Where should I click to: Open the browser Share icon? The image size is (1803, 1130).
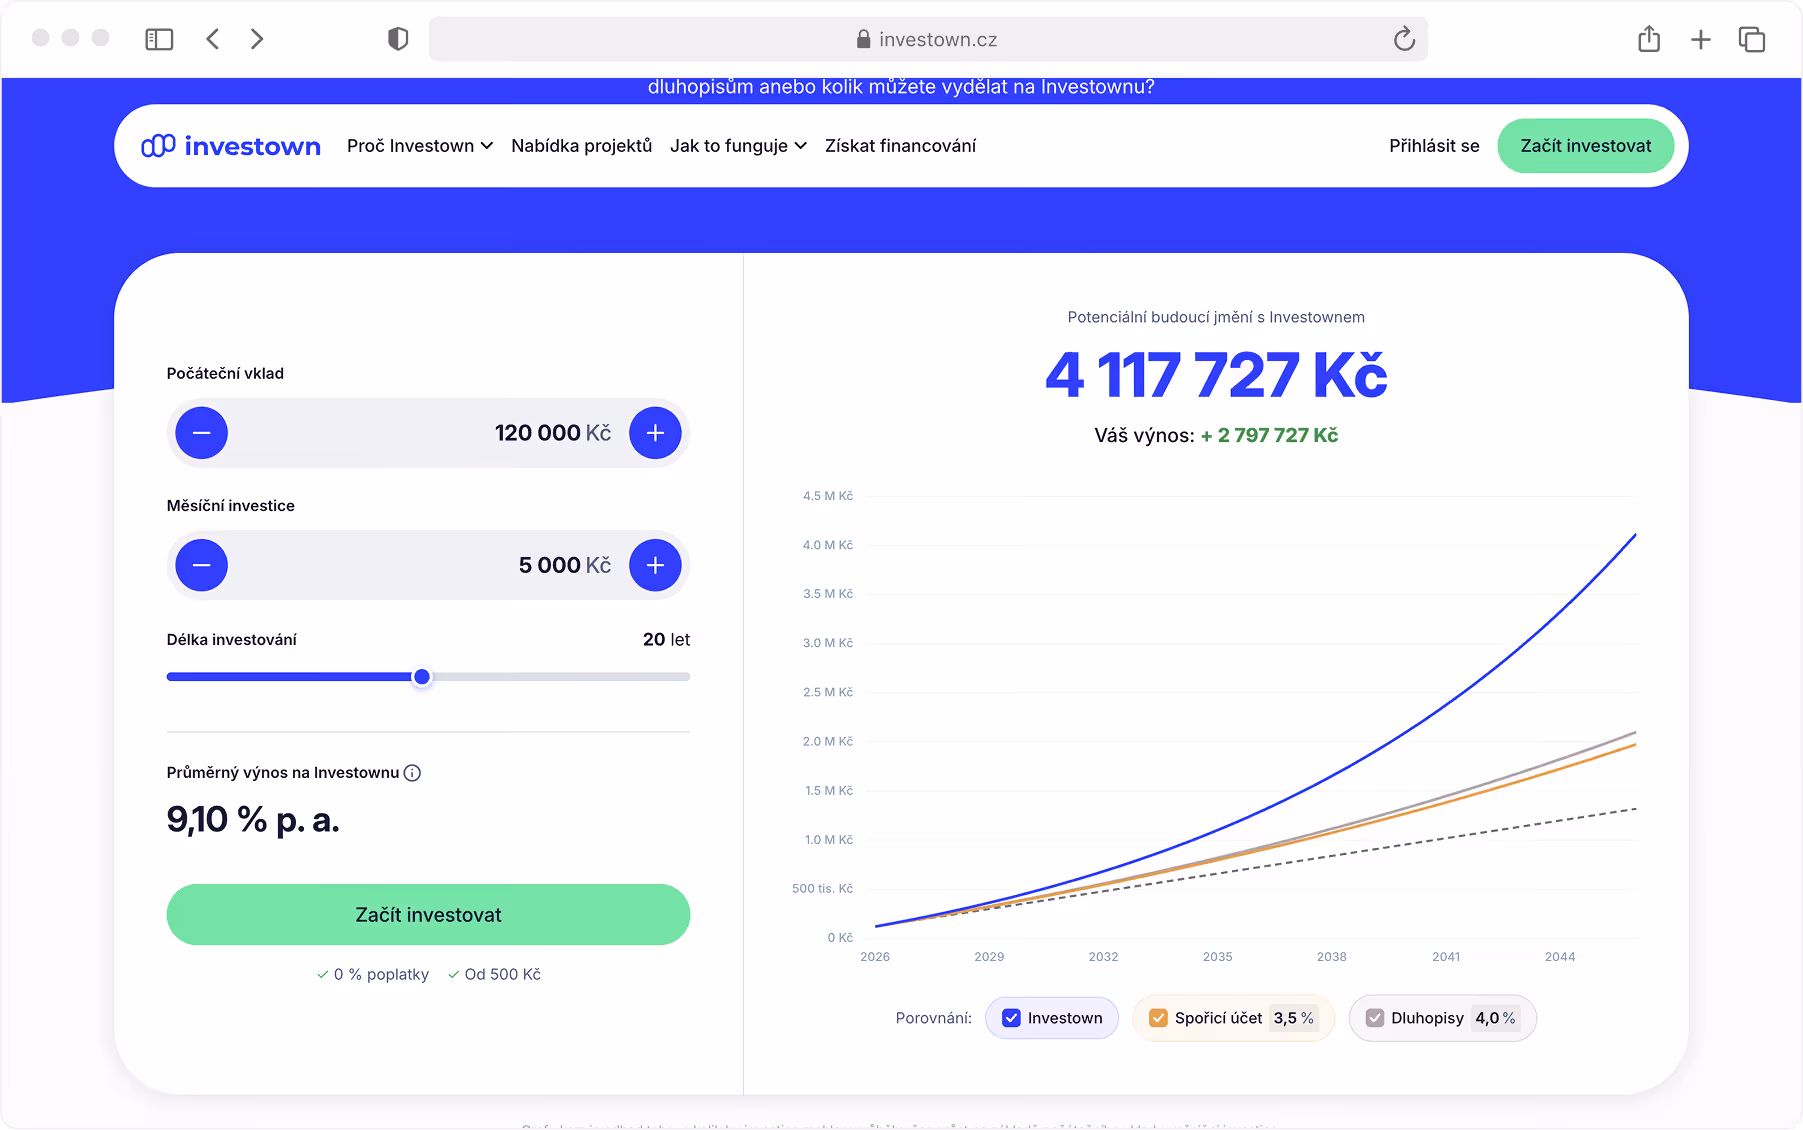tap(1649, 39)
